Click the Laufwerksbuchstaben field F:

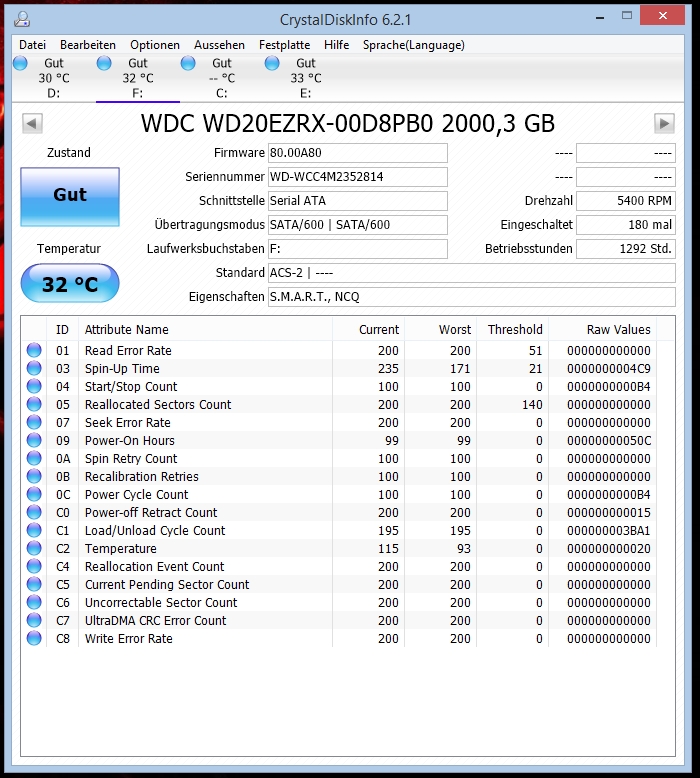358,249
